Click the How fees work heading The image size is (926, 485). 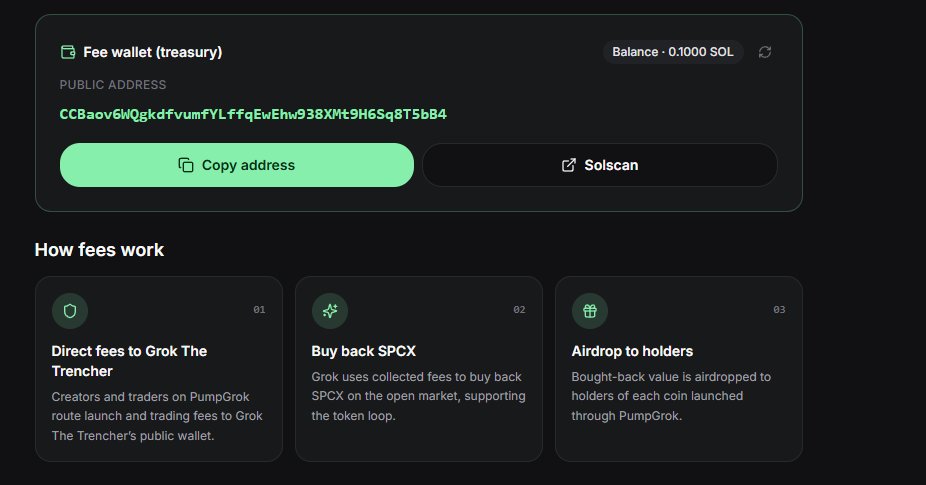[99, 249]
